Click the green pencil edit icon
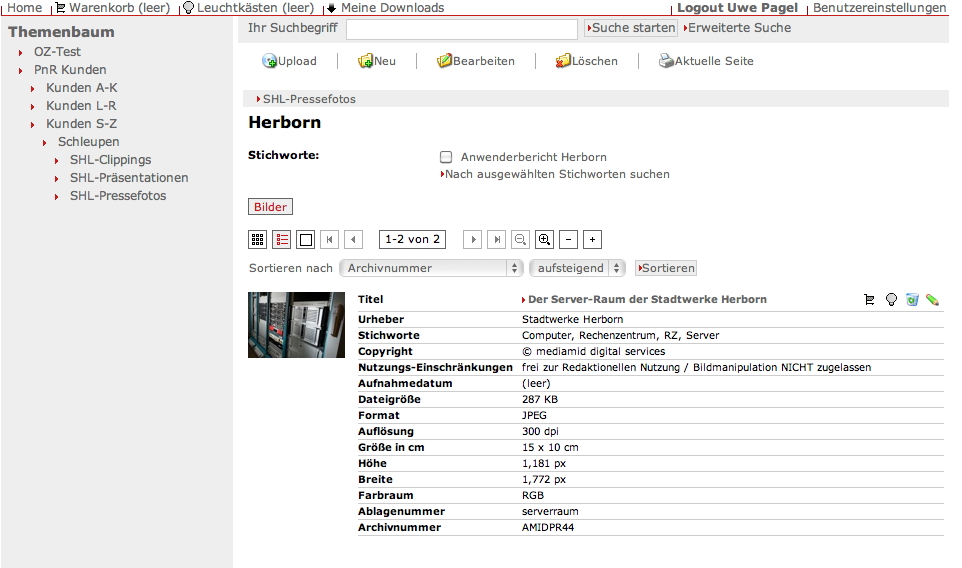The height and width of the screenshot is (568, 962). point(932,299)
